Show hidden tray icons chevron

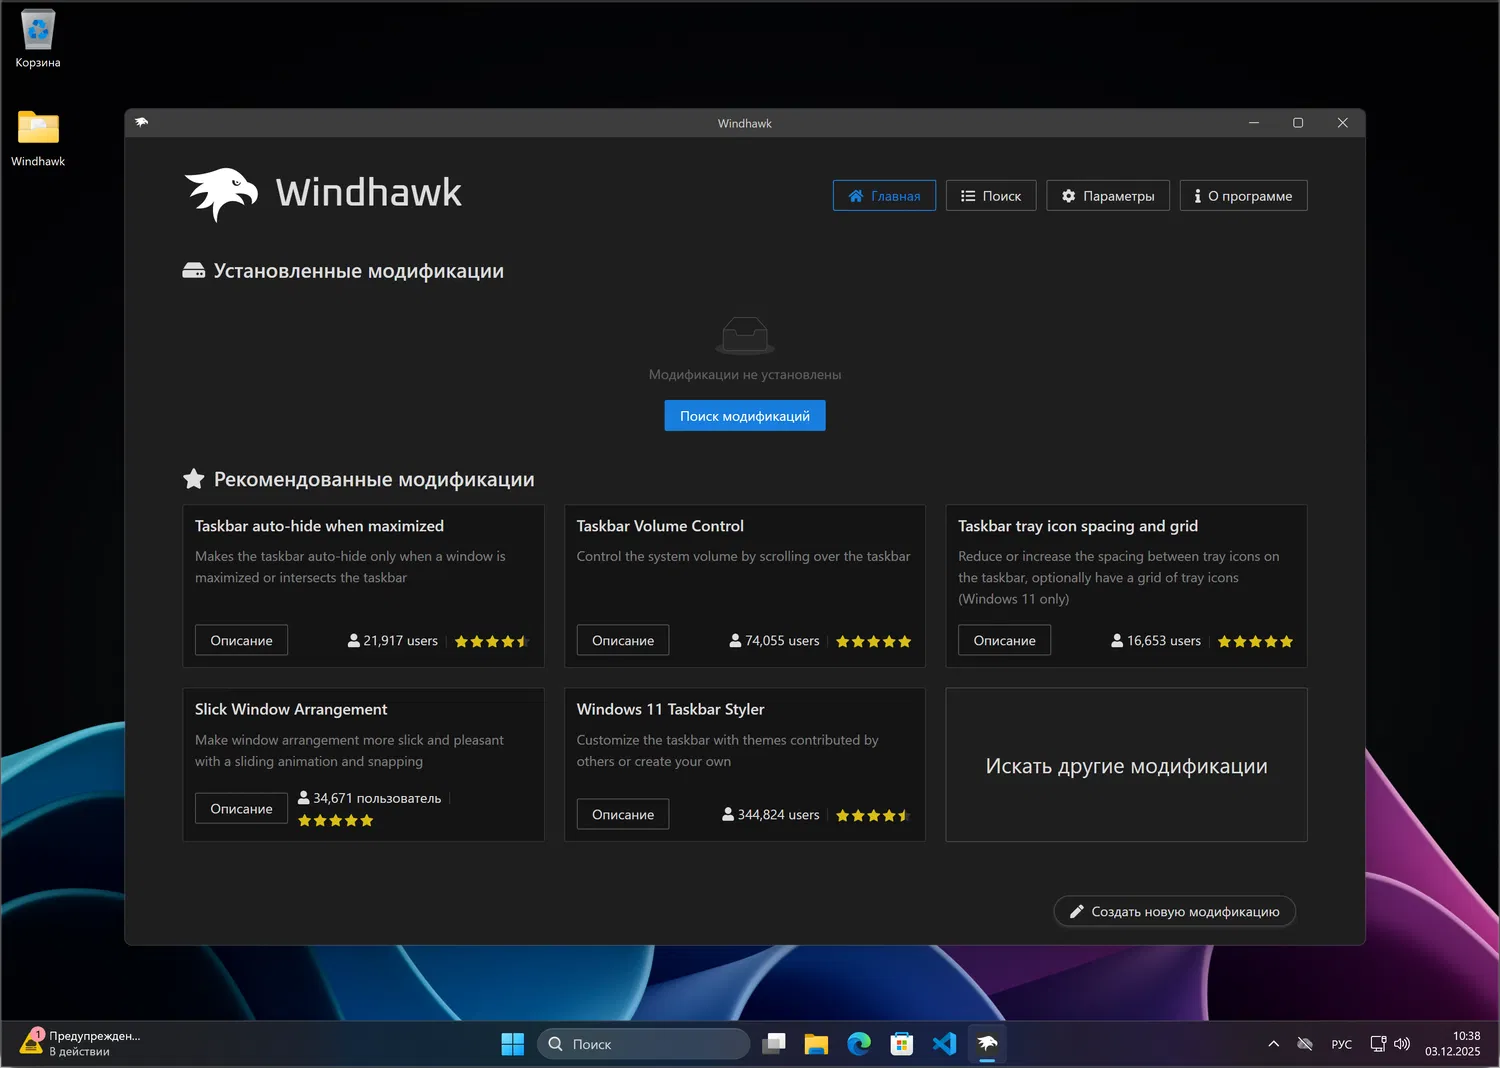1274,1044
